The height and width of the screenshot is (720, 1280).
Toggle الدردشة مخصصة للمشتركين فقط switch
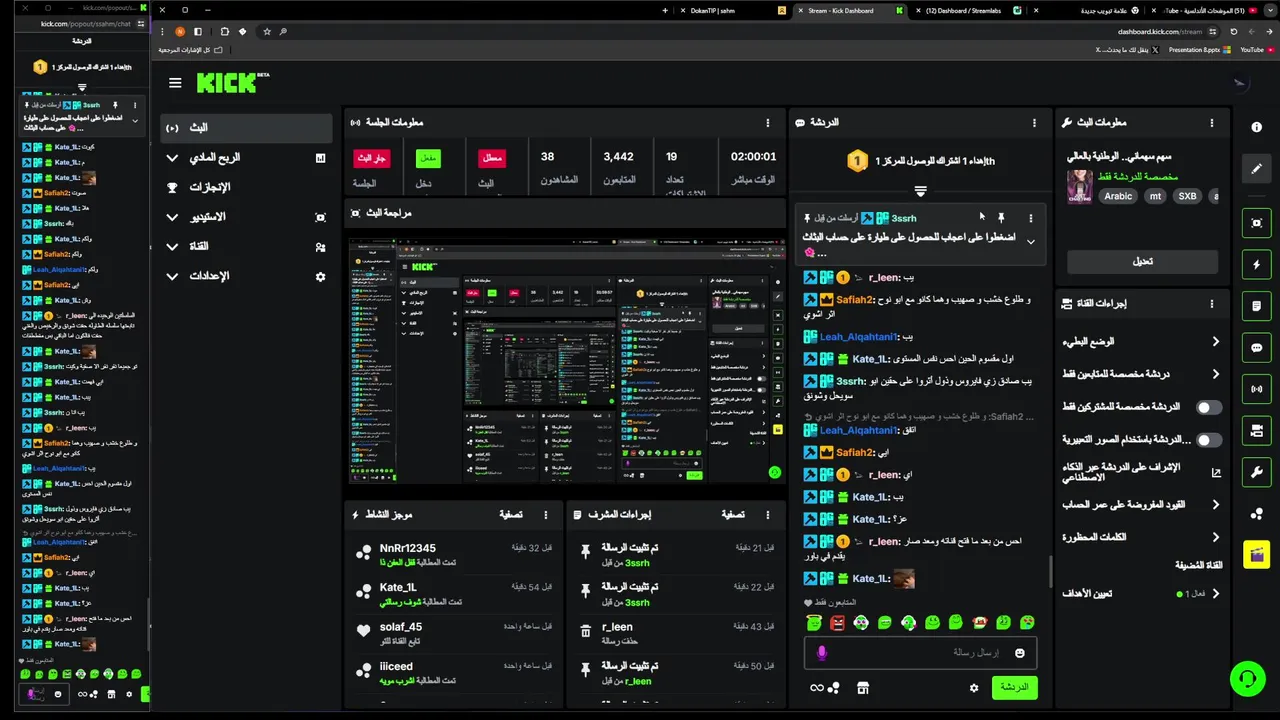click(1209, 407)
